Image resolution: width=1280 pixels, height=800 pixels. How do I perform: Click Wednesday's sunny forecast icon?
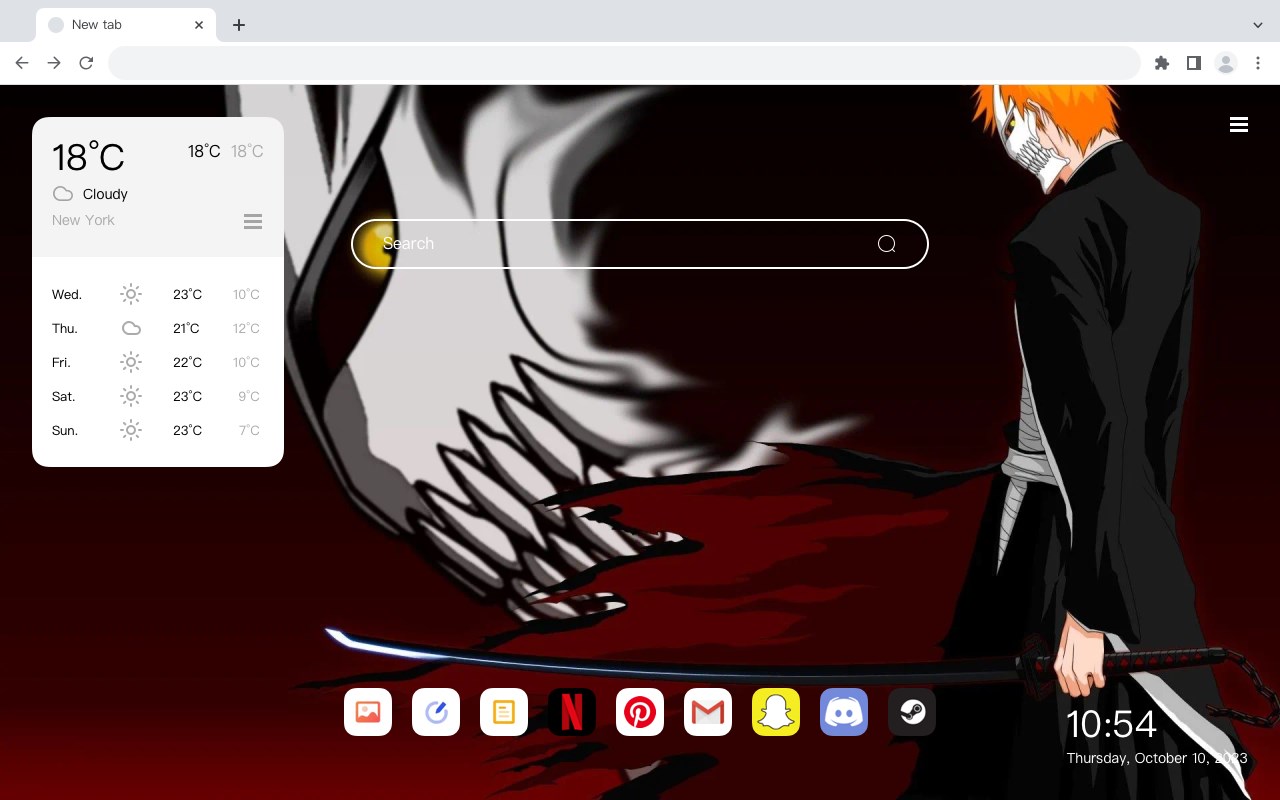(131, 294)
